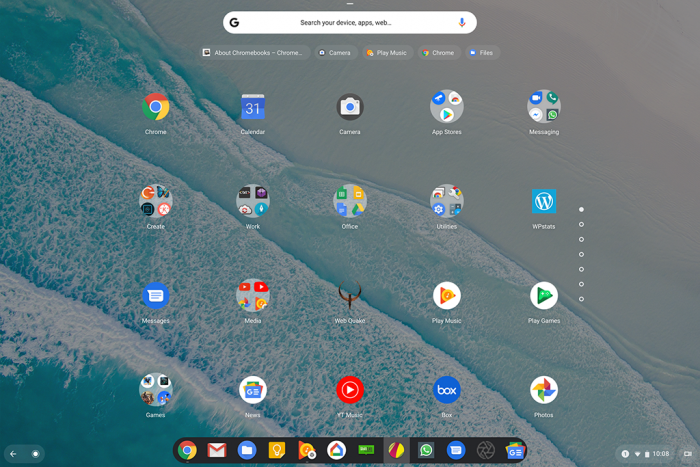Screen dimensions: 700x467
Task: Switch to the second launcher page dot
Action: [581, 224]
